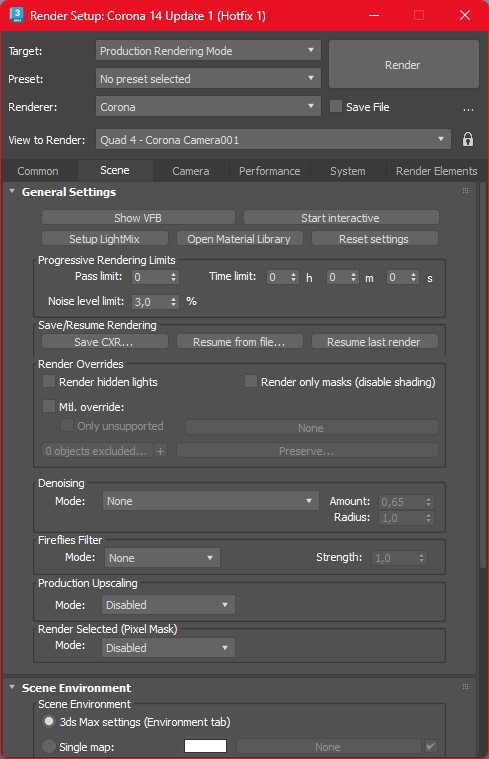Click the Reset settings button

coord(374,239)
